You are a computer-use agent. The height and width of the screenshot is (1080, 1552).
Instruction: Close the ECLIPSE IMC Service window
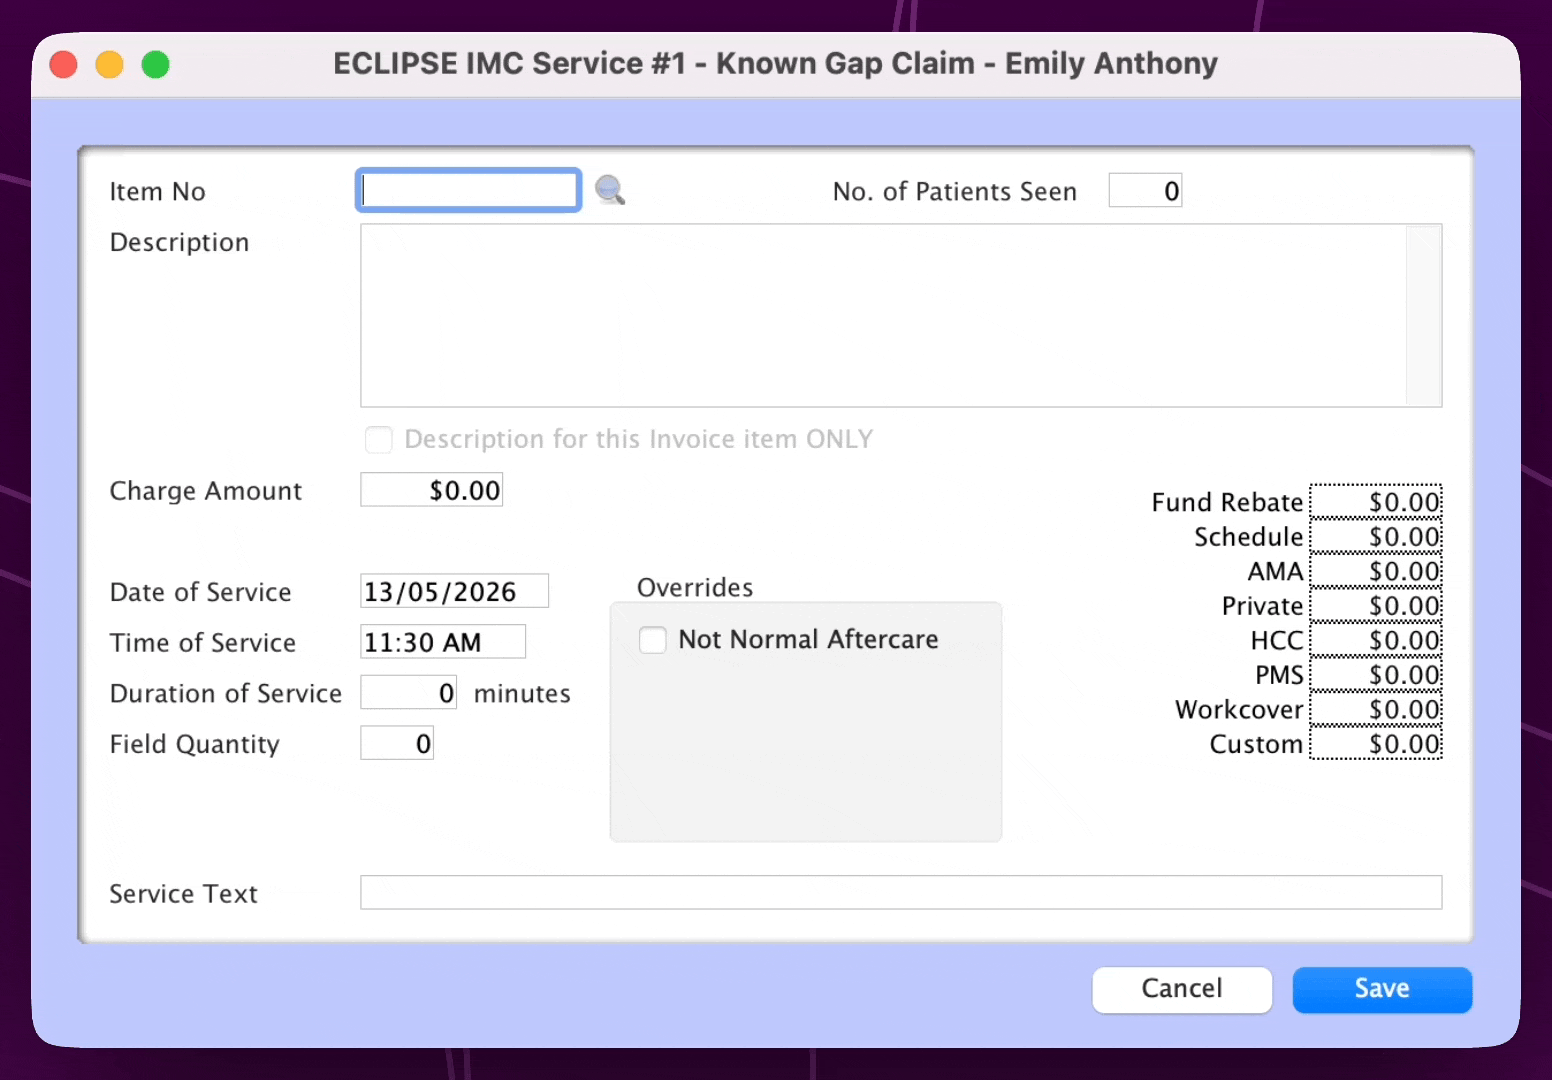coord(64,64)
